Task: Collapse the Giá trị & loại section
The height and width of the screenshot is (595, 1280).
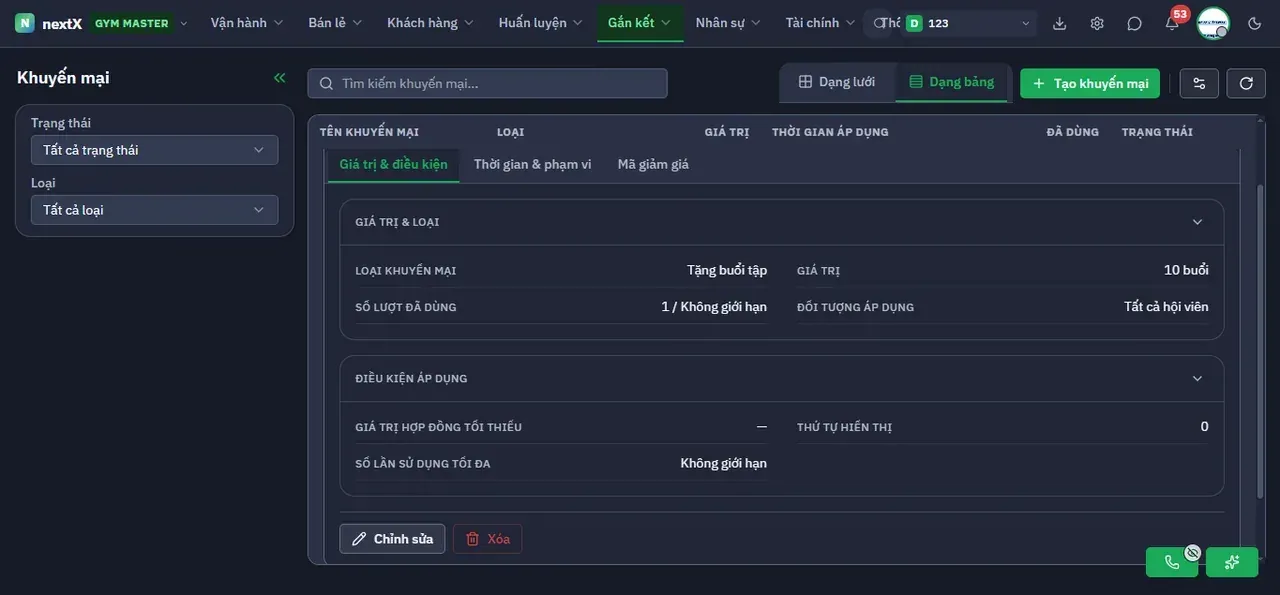Action: point(1197,222)
